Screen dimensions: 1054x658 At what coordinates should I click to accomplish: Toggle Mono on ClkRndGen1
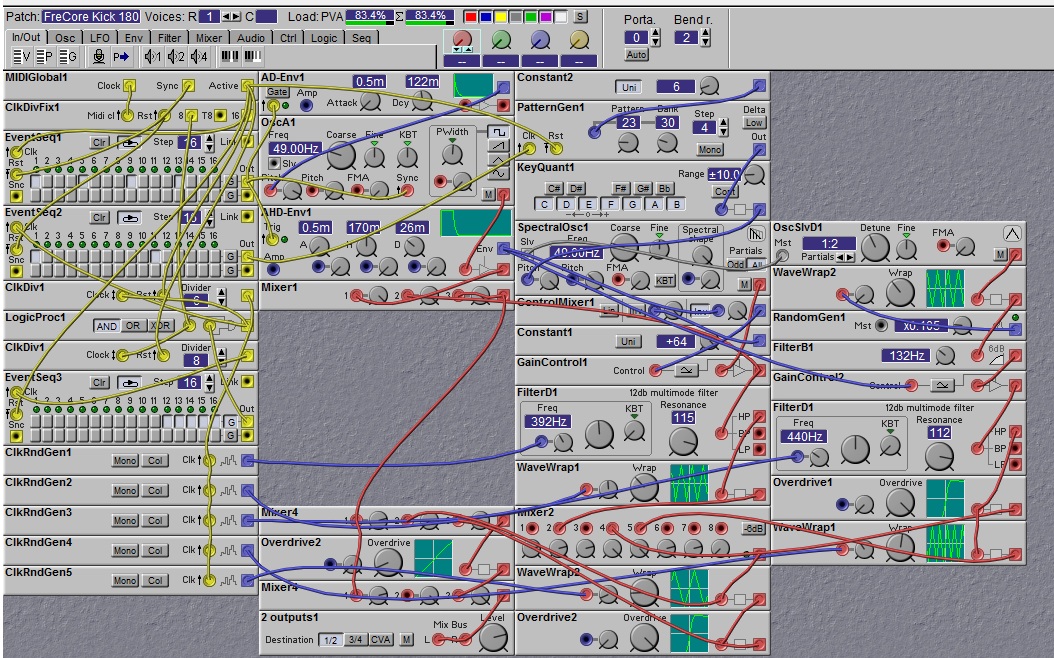pyautogui.click(x=125, y=460)
